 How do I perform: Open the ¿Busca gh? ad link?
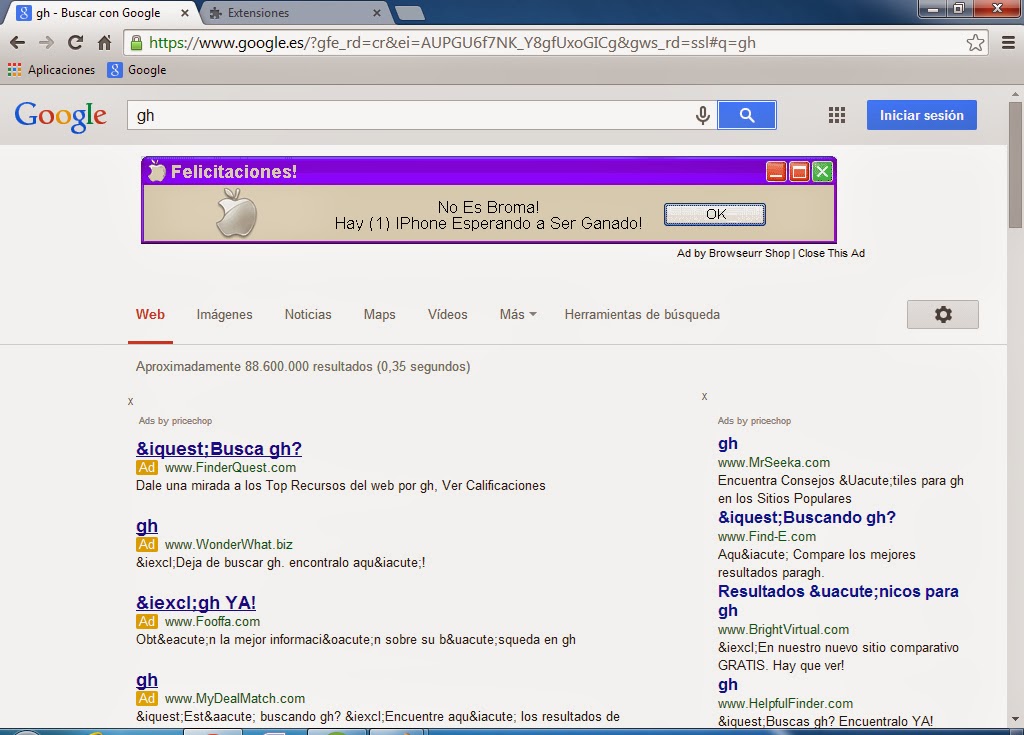coord(219,449)
